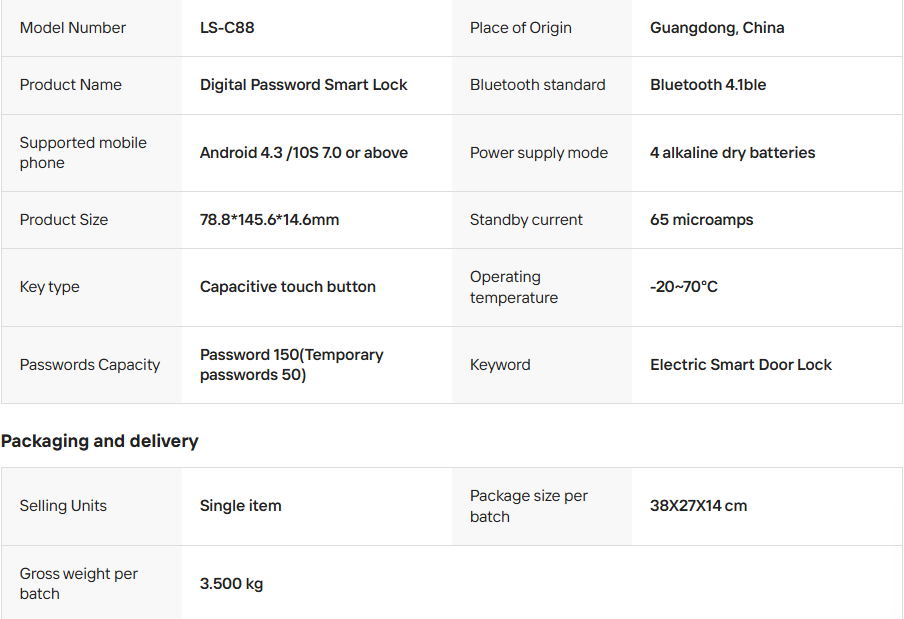The height and width of the screenshot is (619, 904).
Task: Click the 3.500 kg gross weight value
Action: 231,584
